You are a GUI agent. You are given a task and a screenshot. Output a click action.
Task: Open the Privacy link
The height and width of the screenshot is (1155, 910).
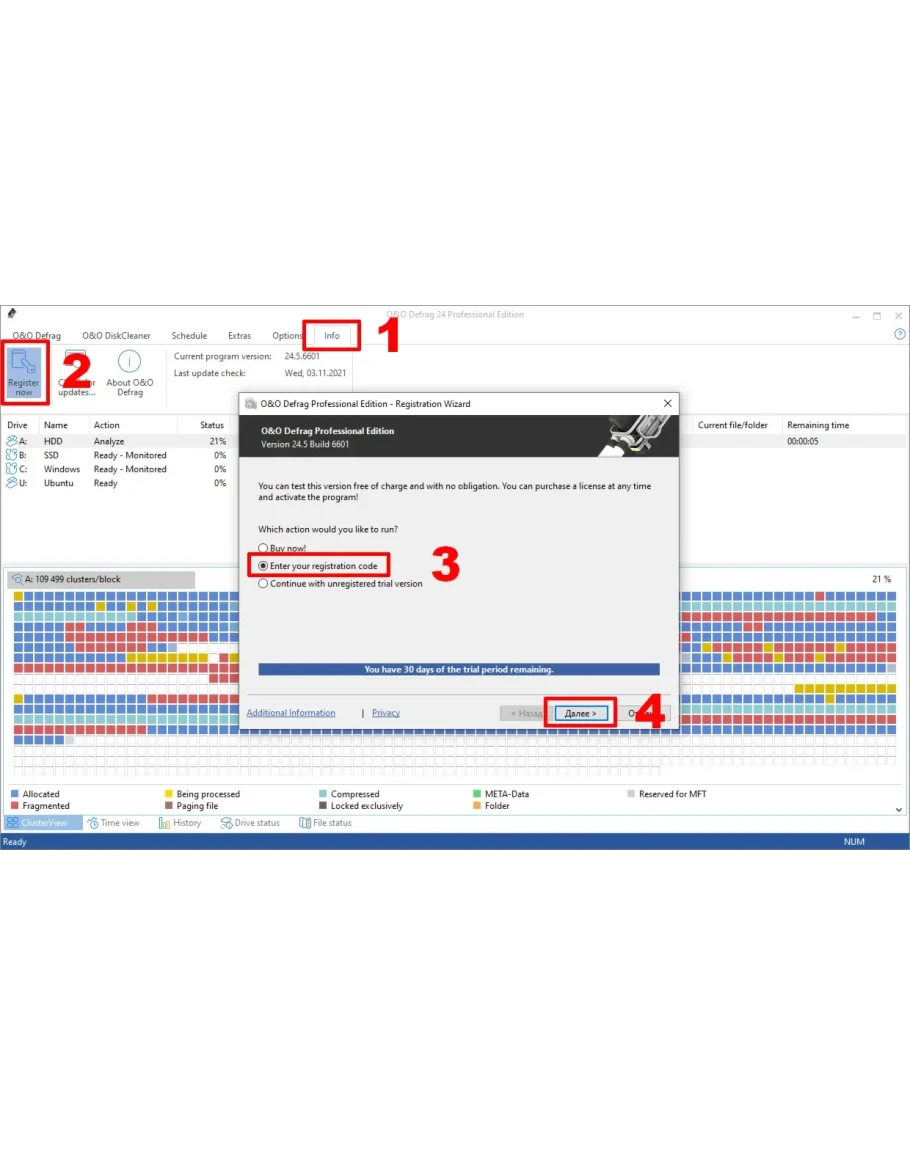tap(385, 713)
